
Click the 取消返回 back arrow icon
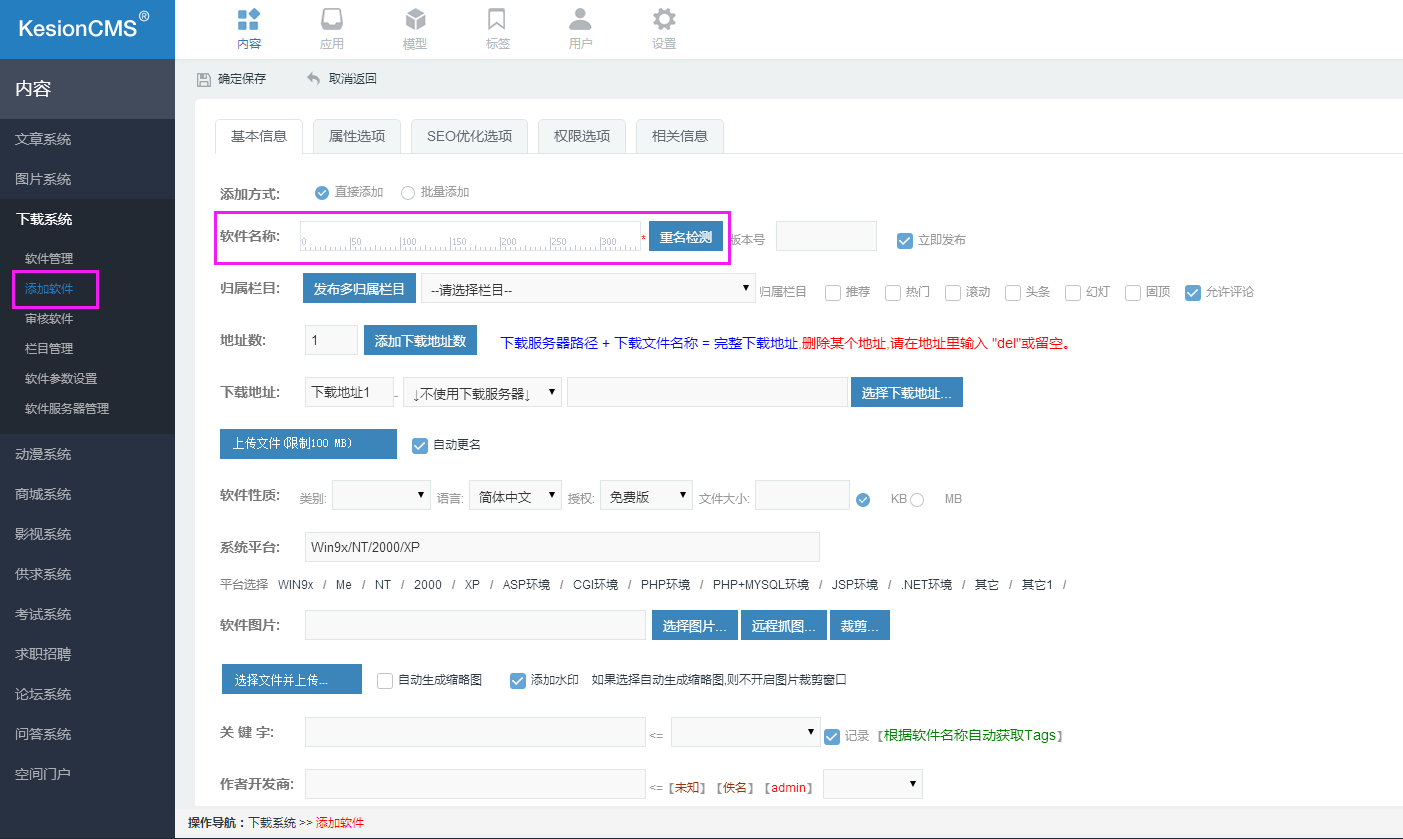point(311,77)
